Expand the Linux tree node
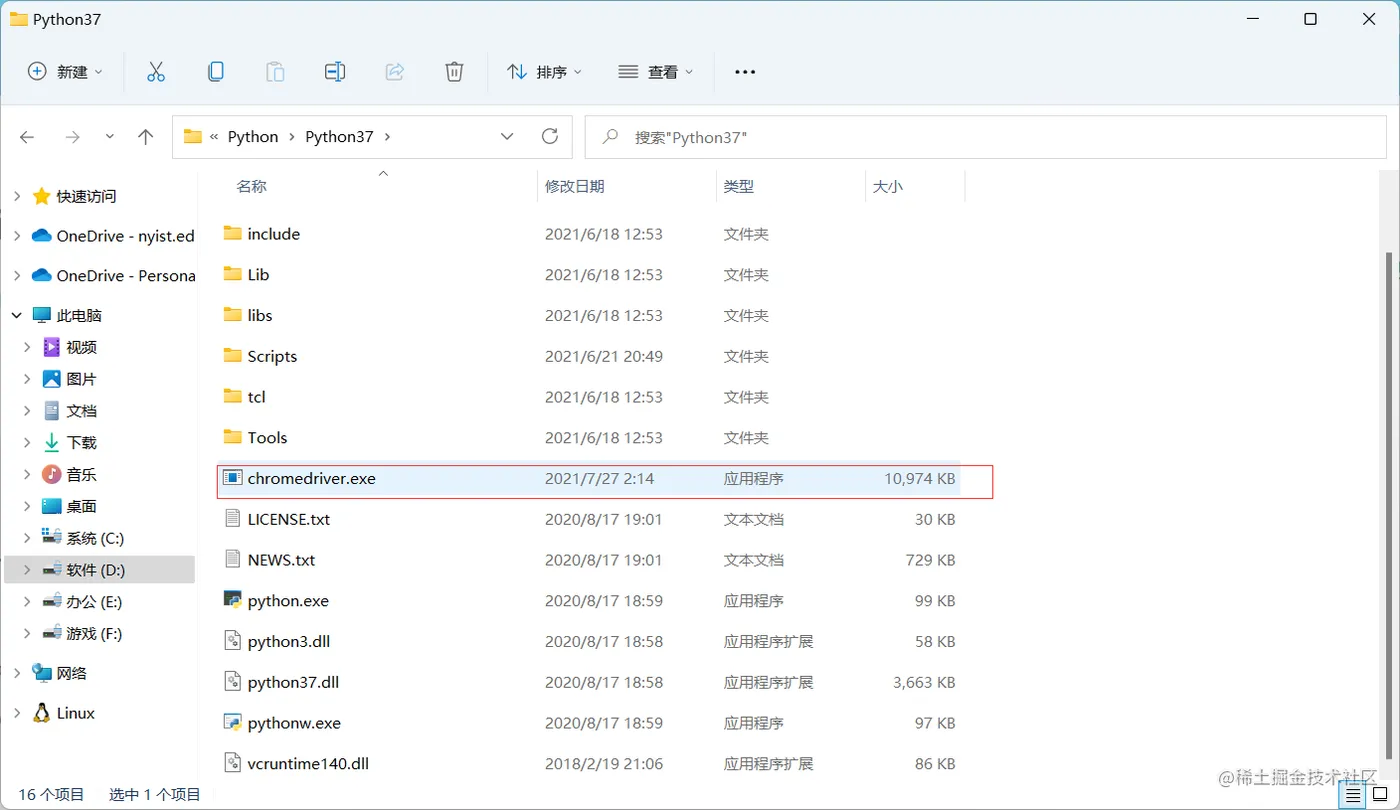The image size is (1400, 810). click(x=16, y=713)
